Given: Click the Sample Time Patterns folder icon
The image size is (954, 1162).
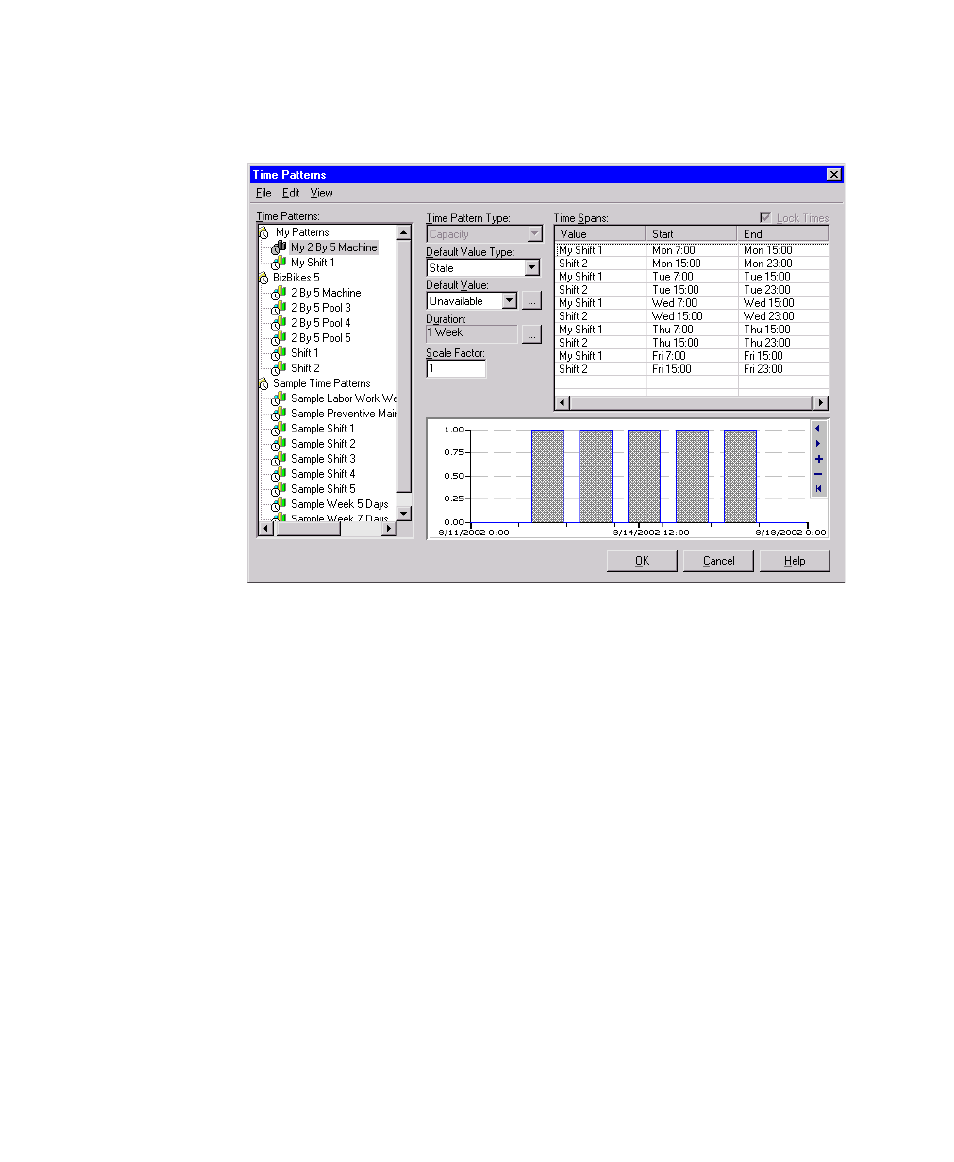Looking at the screenshot, I should pos(264,384).
